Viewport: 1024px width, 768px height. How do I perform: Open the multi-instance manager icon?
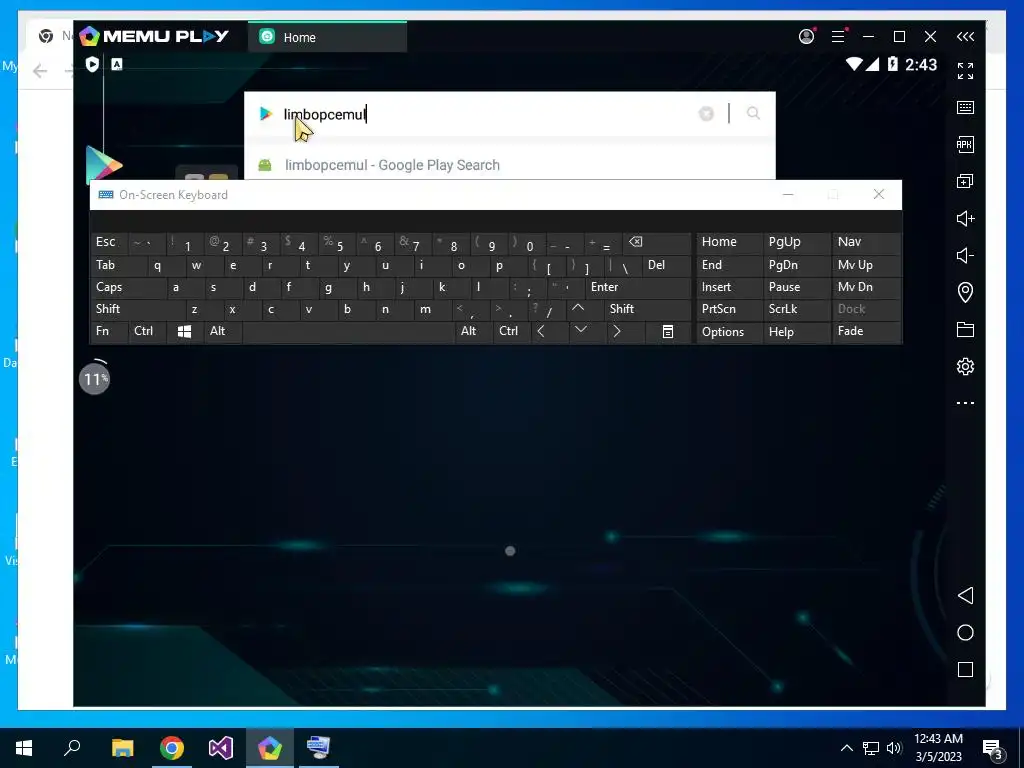(x=965, y=182)
